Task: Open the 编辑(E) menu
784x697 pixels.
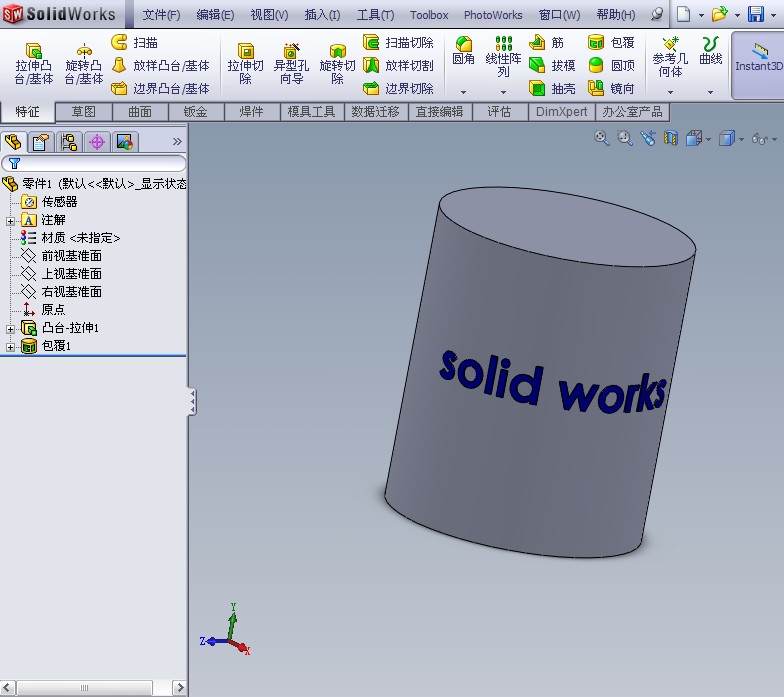Action: point(215,15)
